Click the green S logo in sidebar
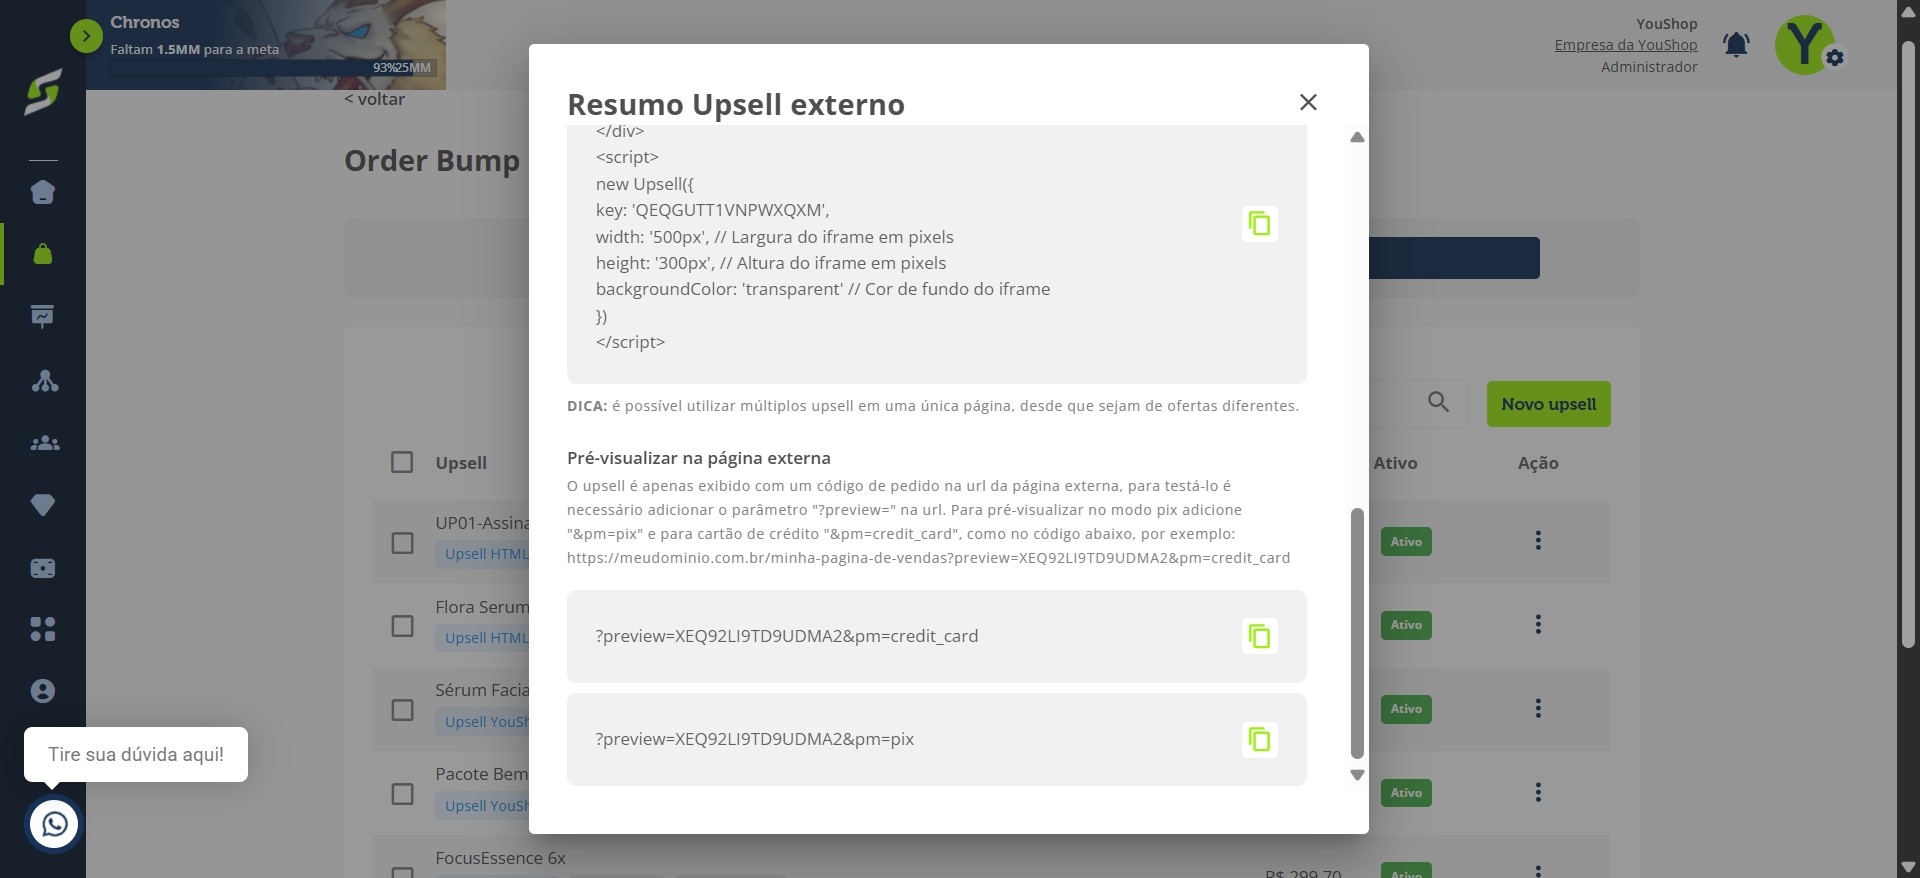 pos(43,92)
